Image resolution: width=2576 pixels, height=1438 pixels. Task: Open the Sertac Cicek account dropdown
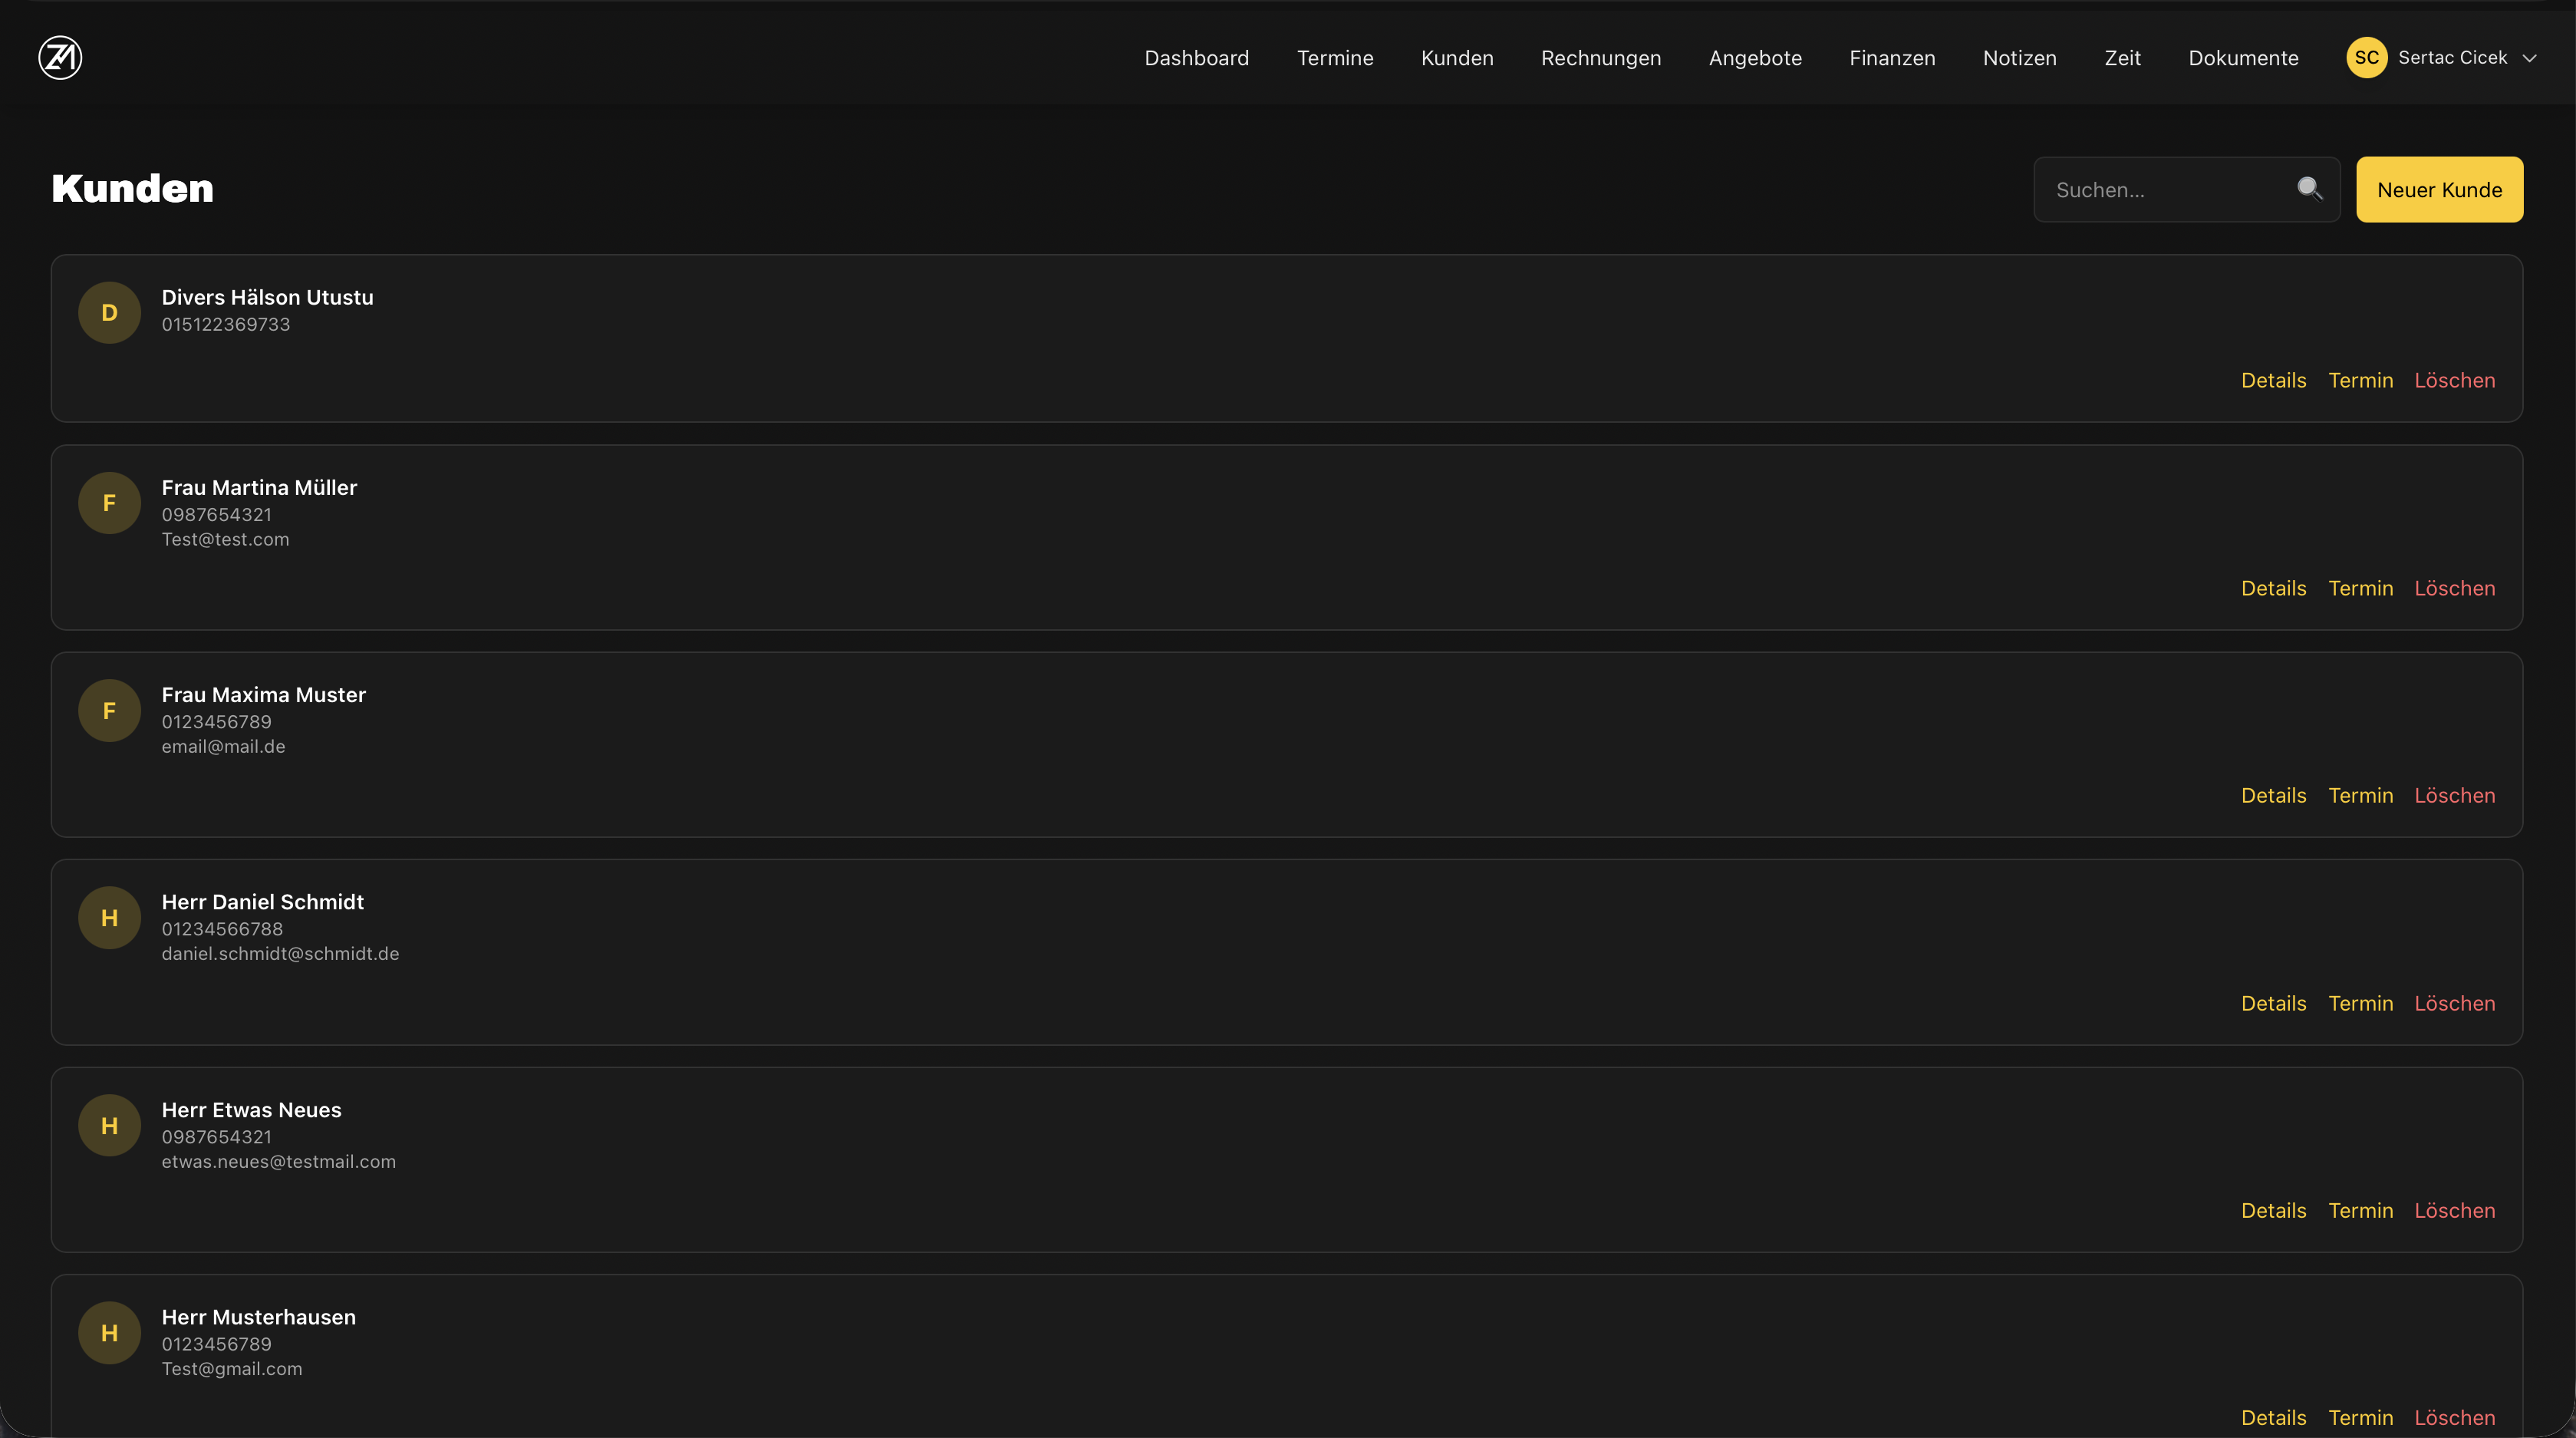tap(2452, 58)
